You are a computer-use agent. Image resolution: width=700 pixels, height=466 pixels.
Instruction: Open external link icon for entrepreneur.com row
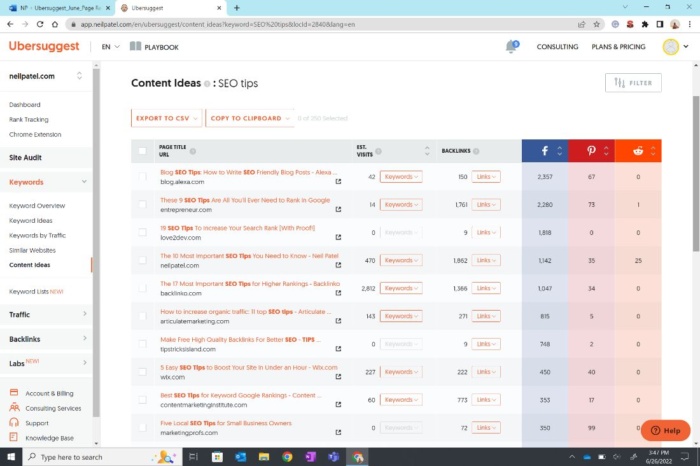(338, 209)
